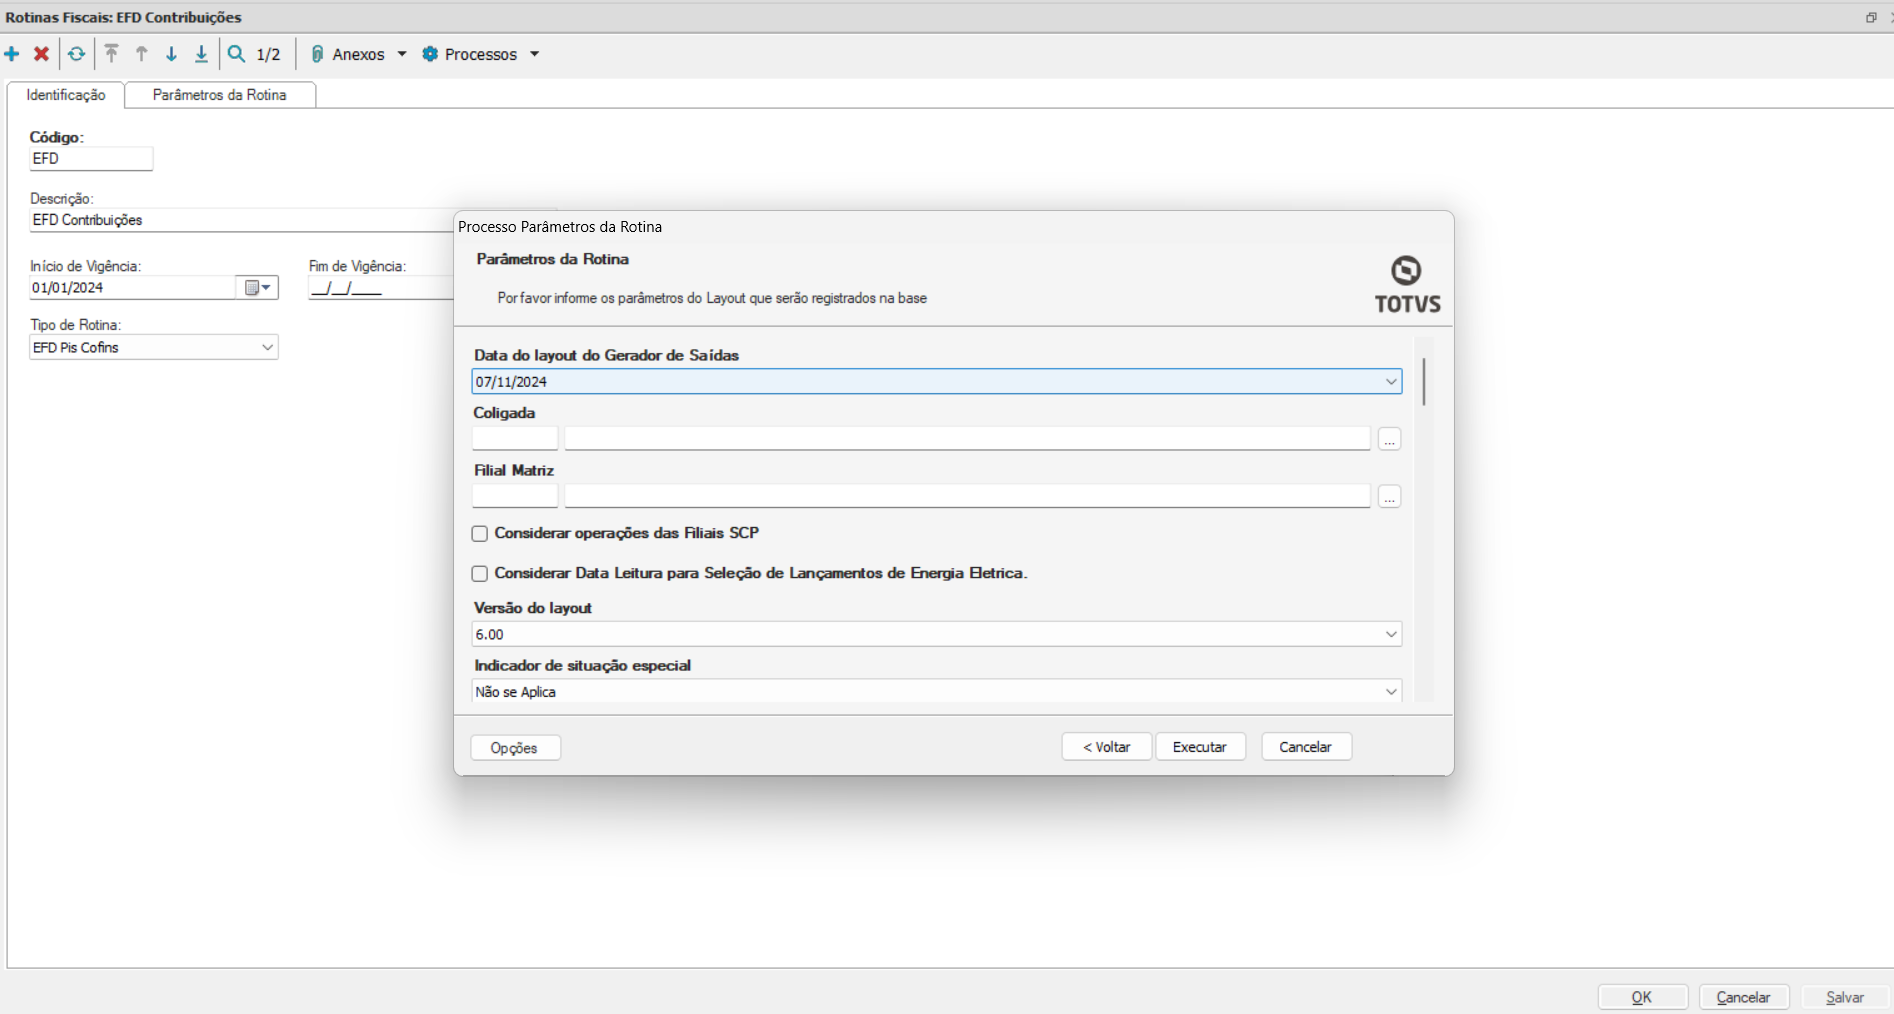Check Considerar Data Leitura para Energia Eletrica
This screenshot has height=1014, width=1894.
coord(480,574)
